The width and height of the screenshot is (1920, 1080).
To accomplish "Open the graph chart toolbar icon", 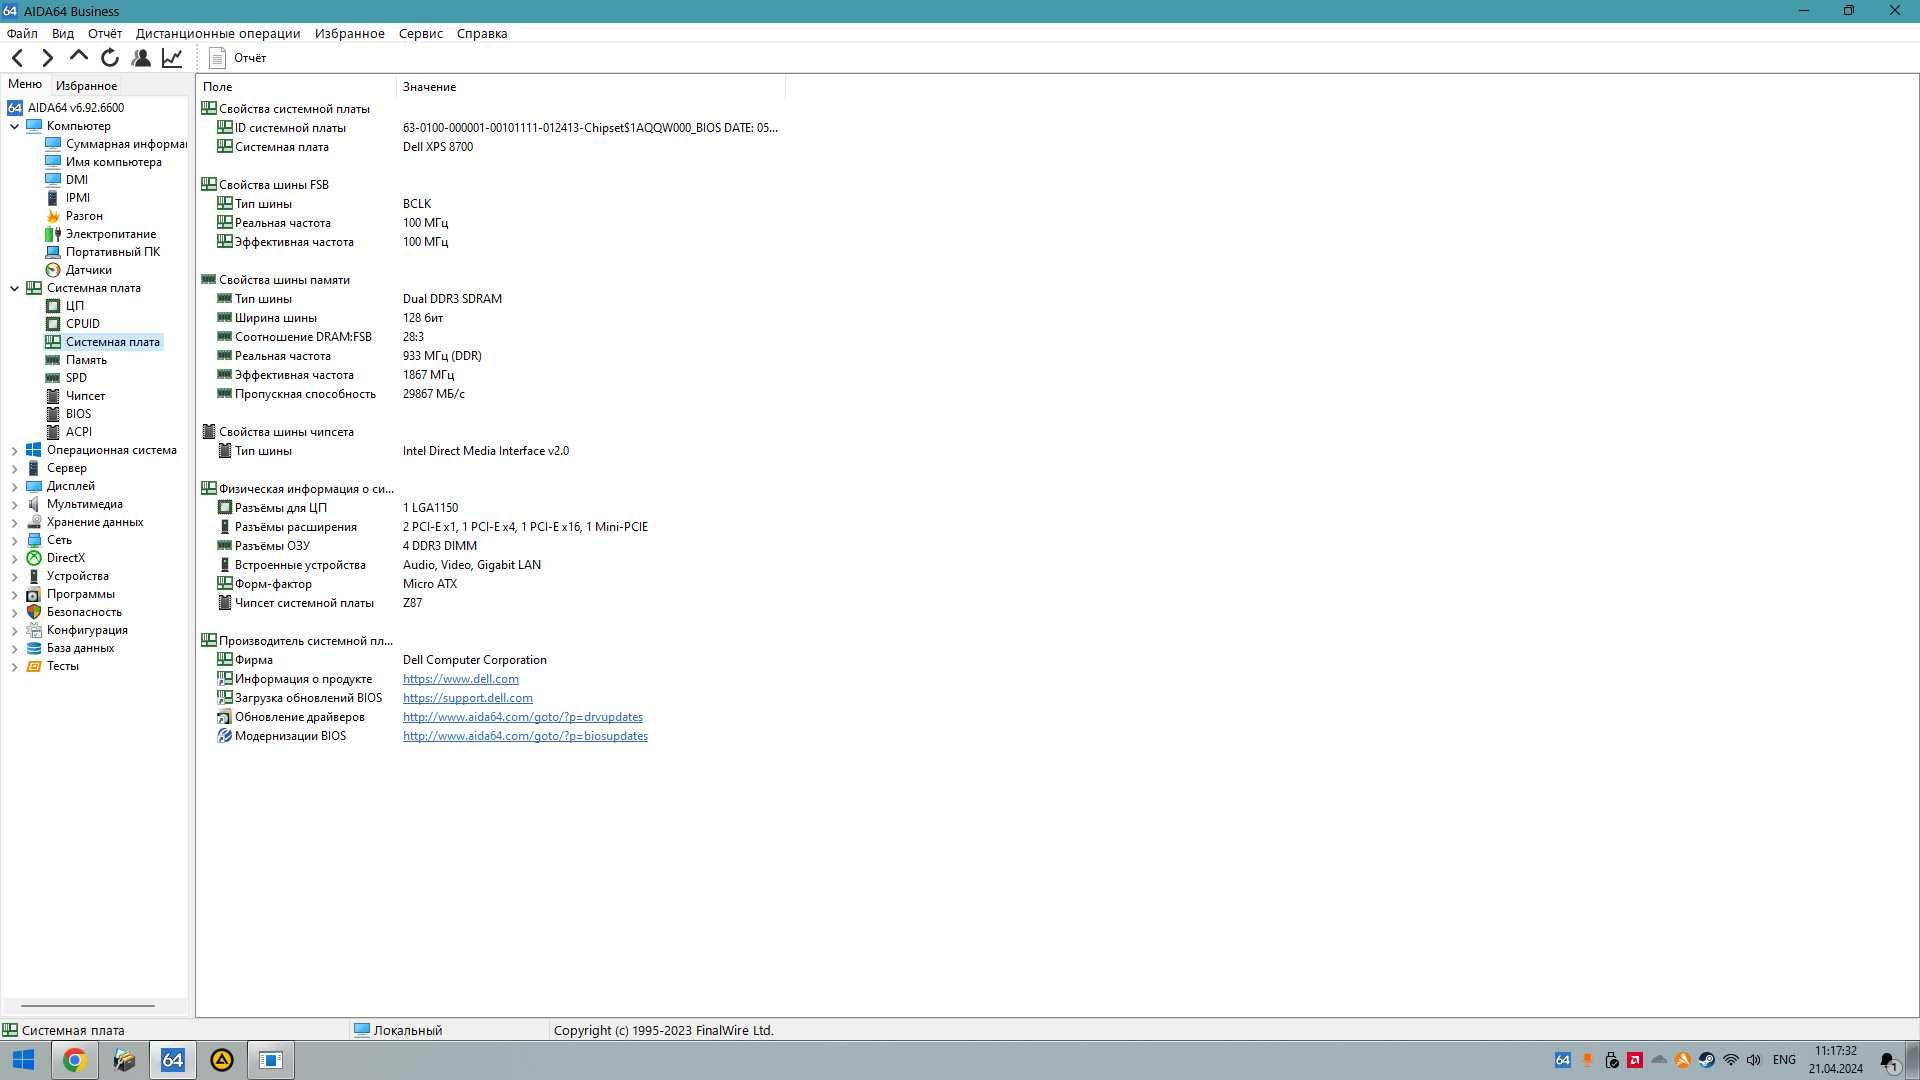I will (x=172, y=58).
